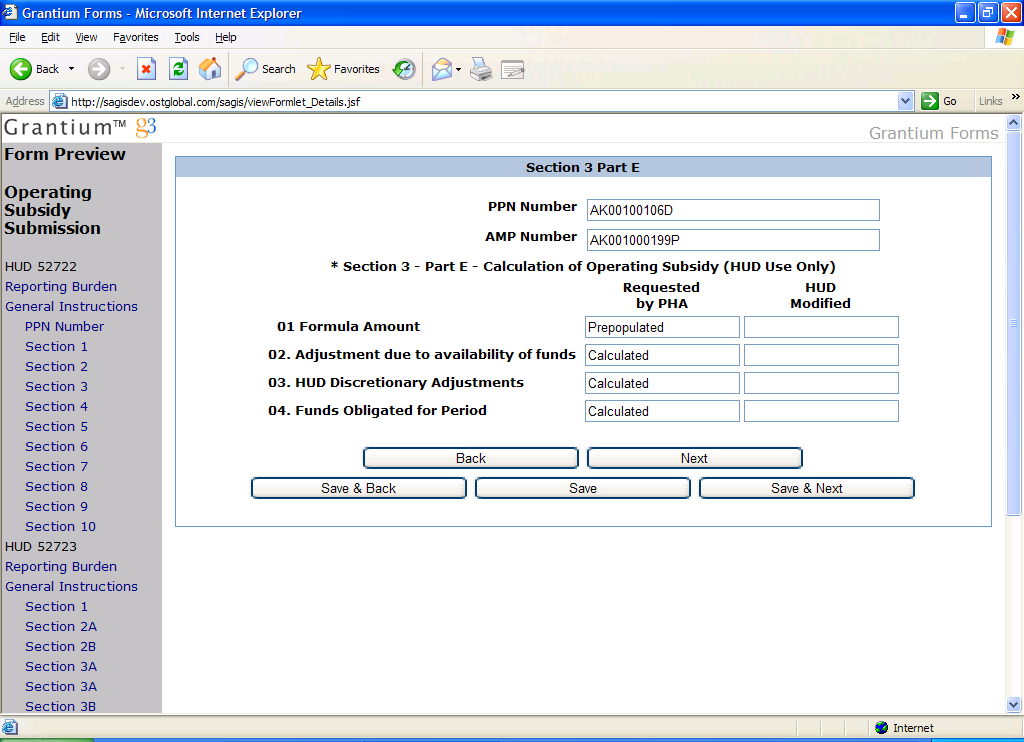Viewport: 1024px width, 742px height.
Task: Open Favorites star toolbar button
Action: (344, 69)
